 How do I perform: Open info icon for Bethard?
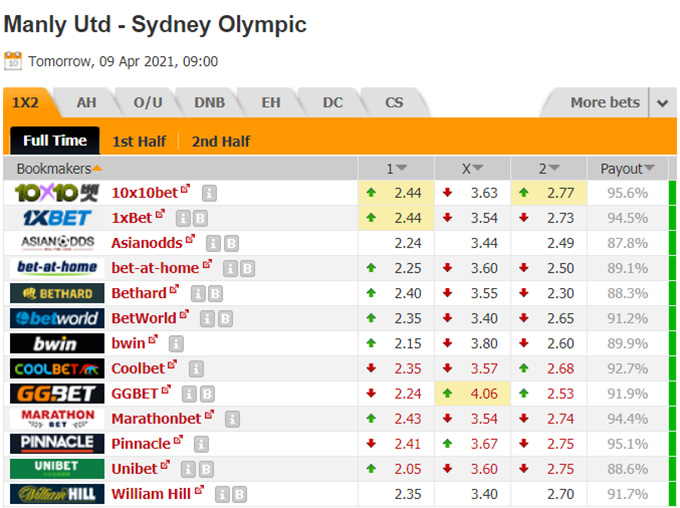(x=198, y=294)
